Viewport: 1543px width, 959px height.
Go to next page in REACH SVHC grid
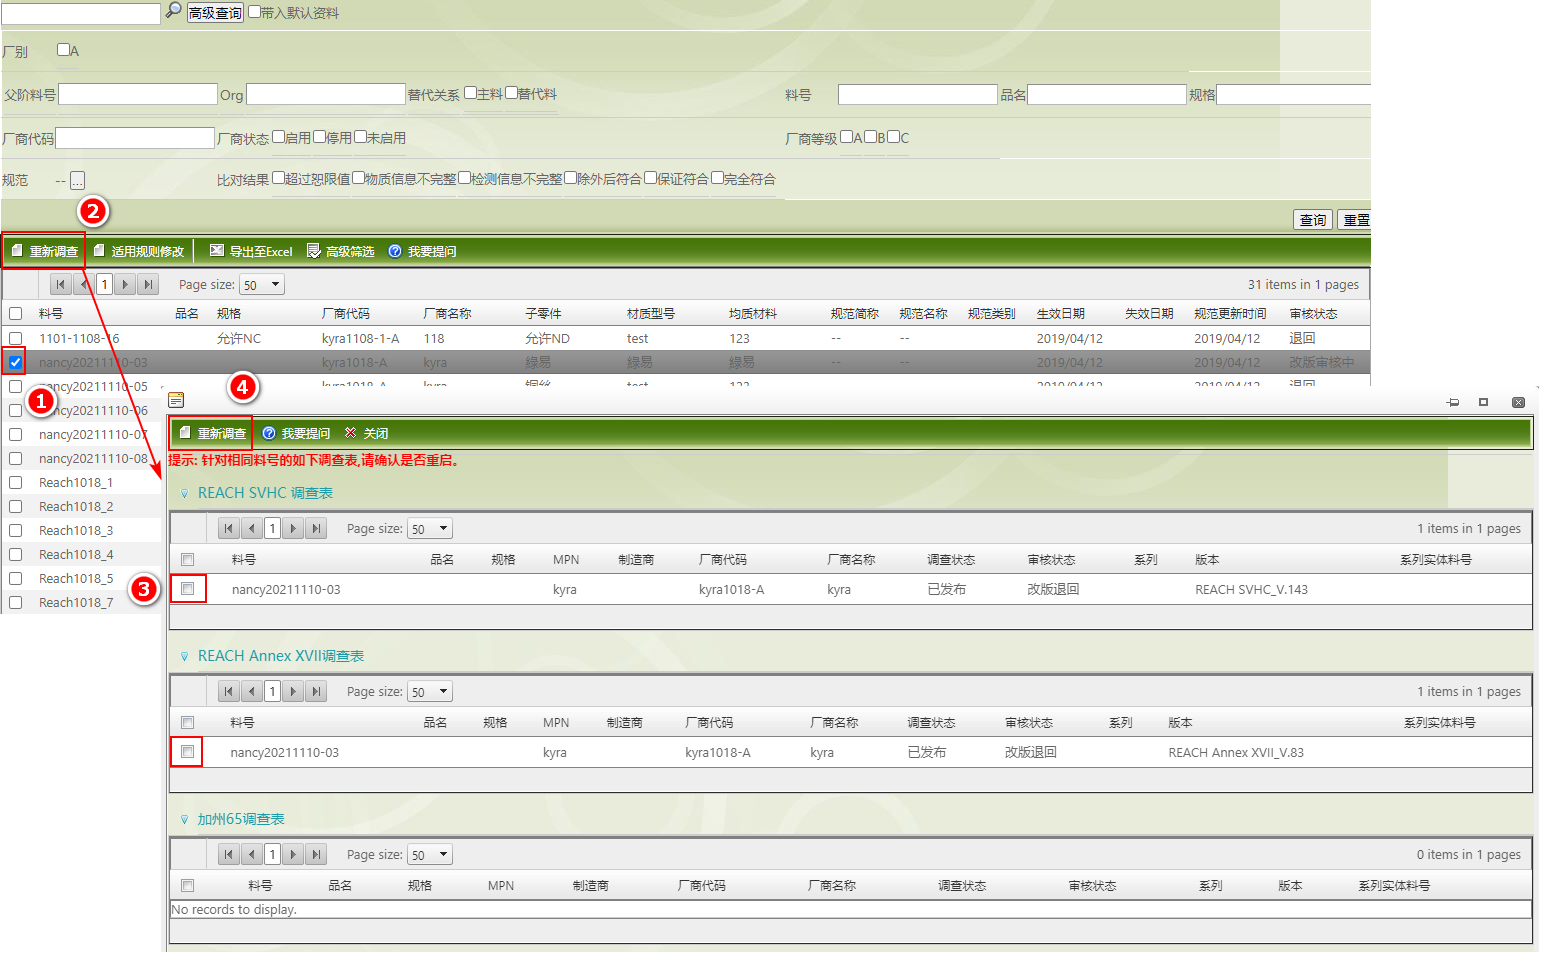coord(293,529)
